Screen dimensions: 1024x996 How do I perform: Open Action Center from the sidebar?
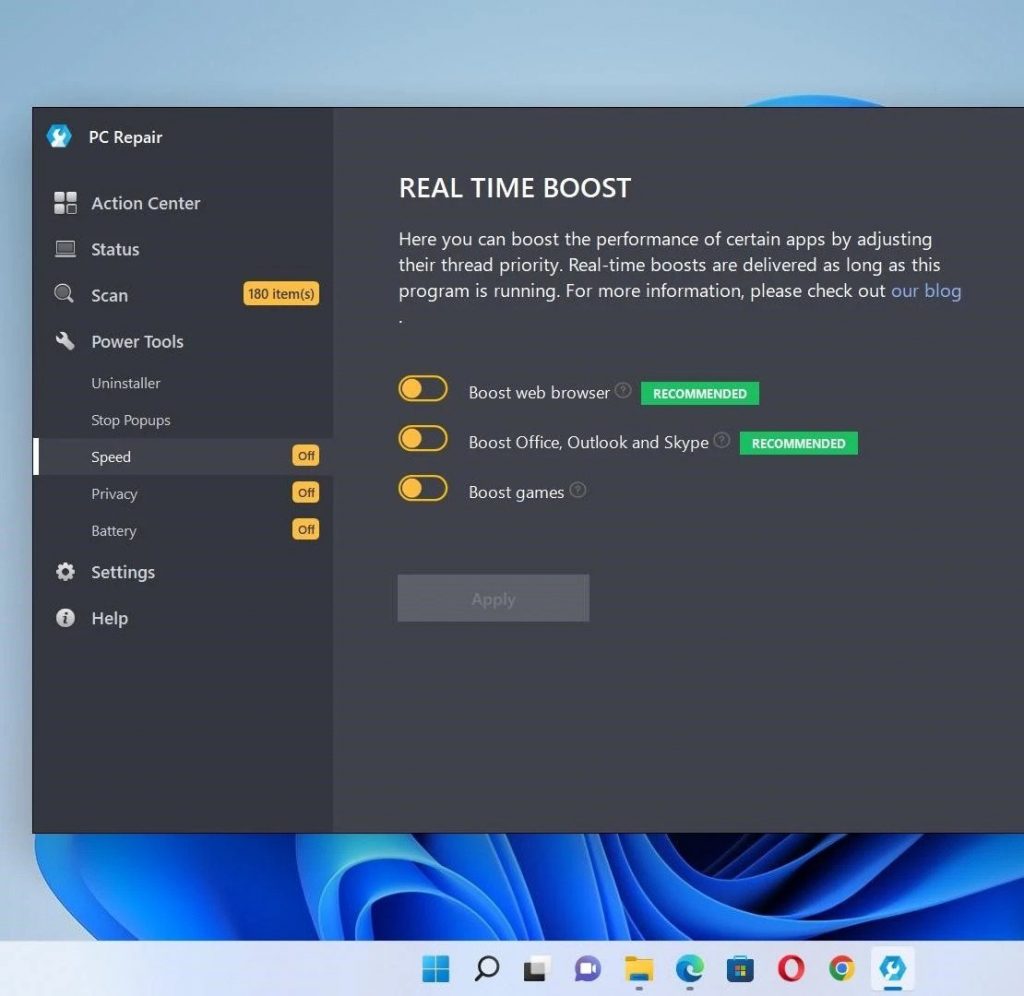click(145, 203)
